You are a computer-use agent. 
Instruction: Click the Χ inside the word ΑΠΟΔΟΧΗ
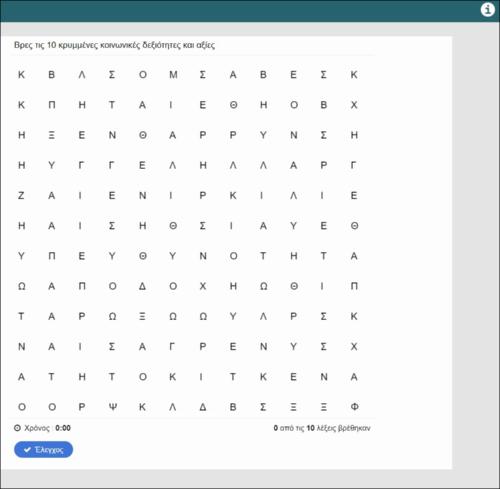(x=203, y=286)
